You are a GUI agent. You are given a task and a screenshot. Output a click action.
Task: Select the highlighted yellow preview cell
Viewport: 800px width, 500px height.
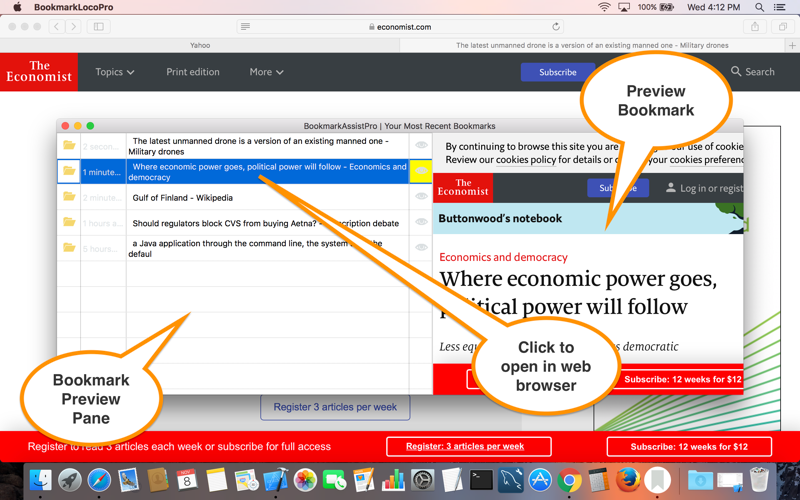421,171
